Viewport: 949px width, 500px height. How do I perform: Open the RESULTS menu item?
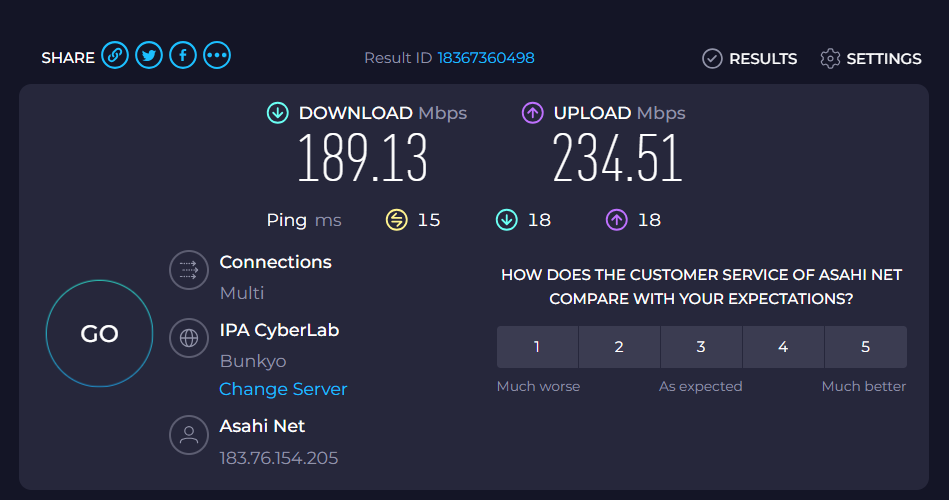point(762,59)
